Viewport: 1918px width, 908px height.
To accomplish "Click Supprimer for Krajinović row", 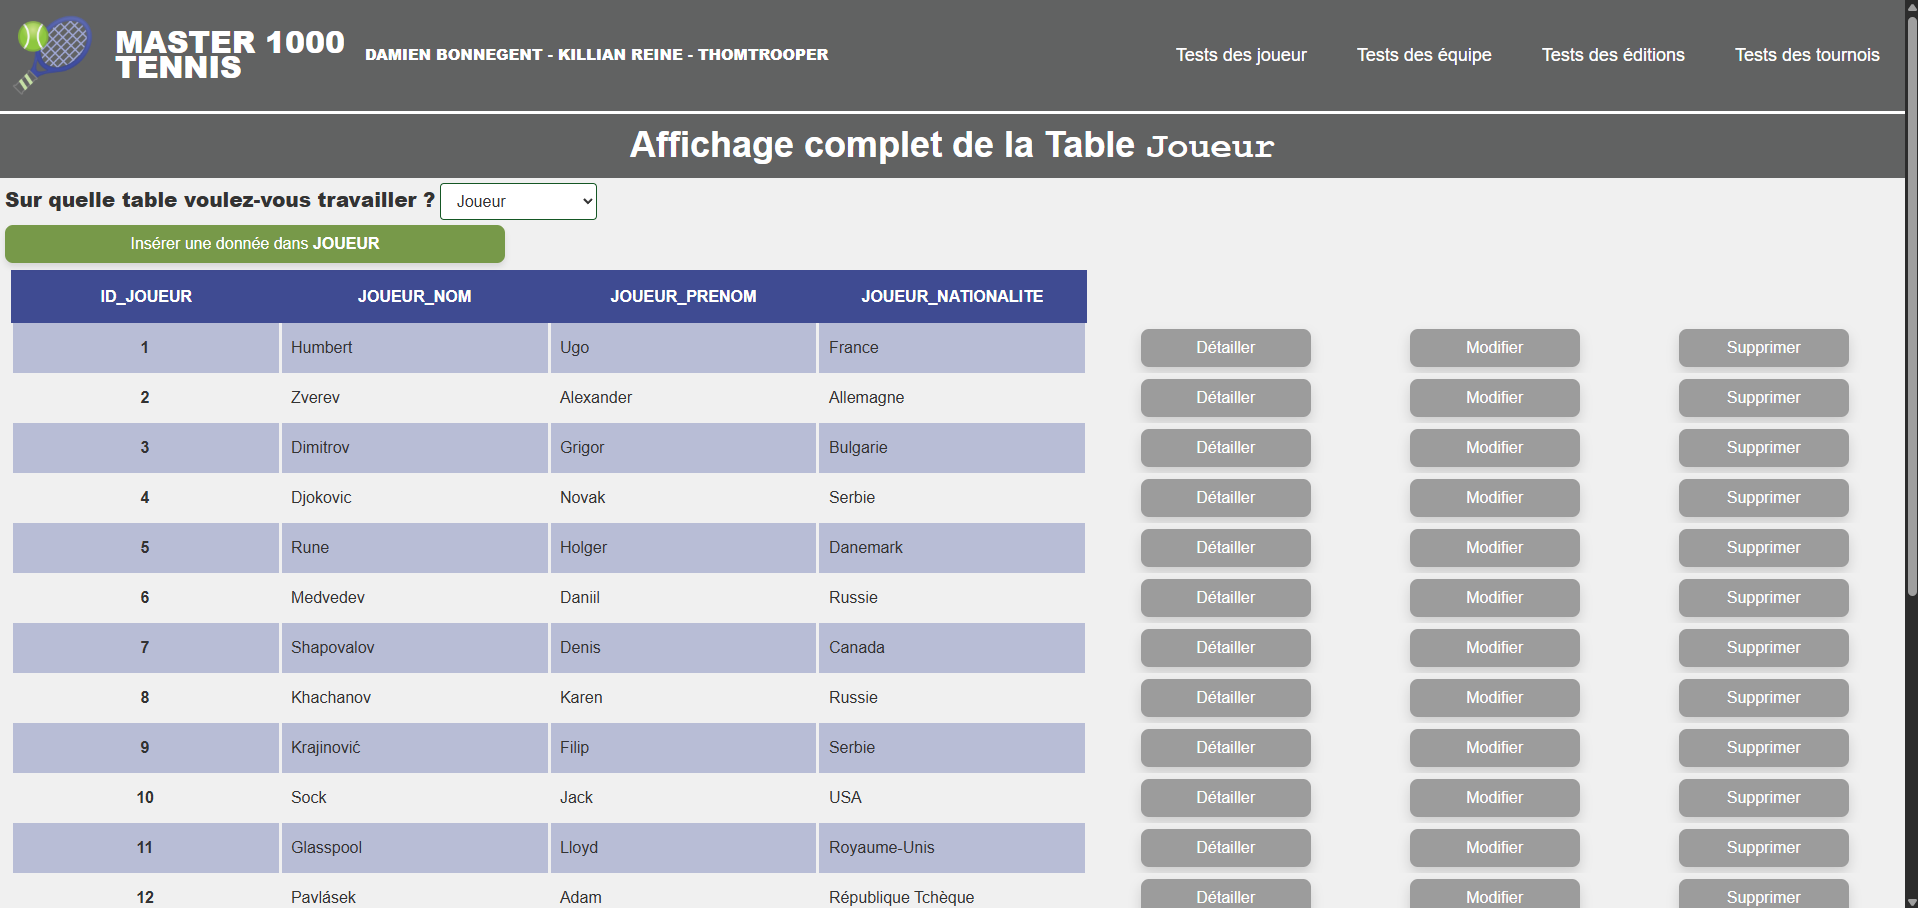I will [1764, 748].
